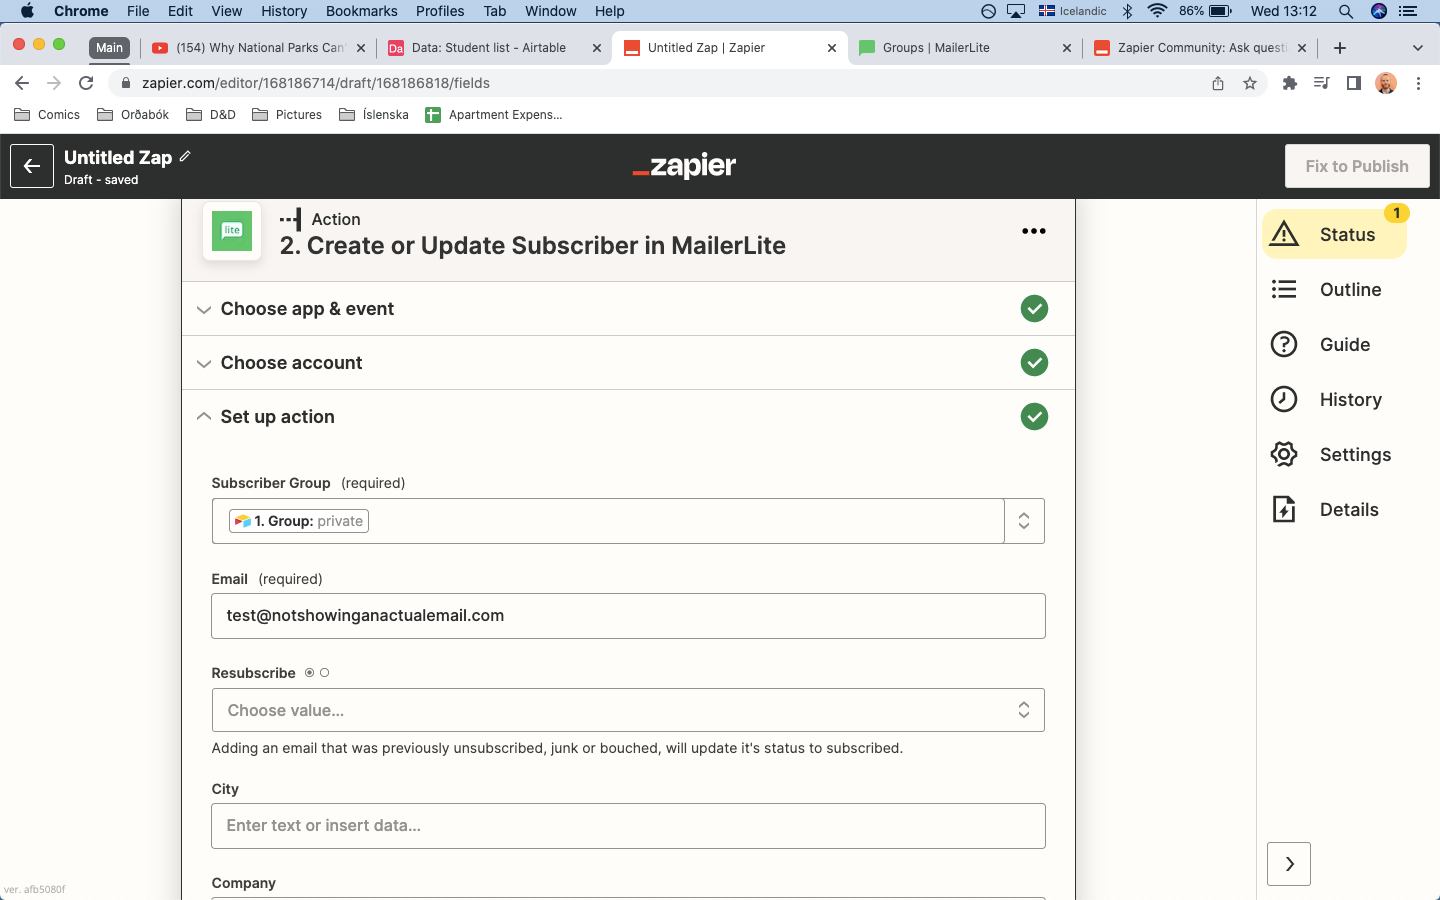Select the first Resubscribe radio option
This screenshot has width=1440, height=900.
tap(309, 673)
